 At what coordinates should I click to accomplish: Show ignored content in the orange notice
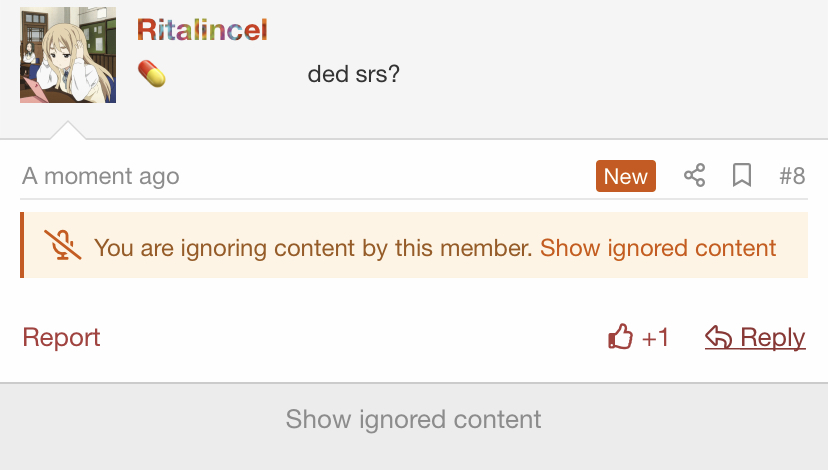[658, 248]
